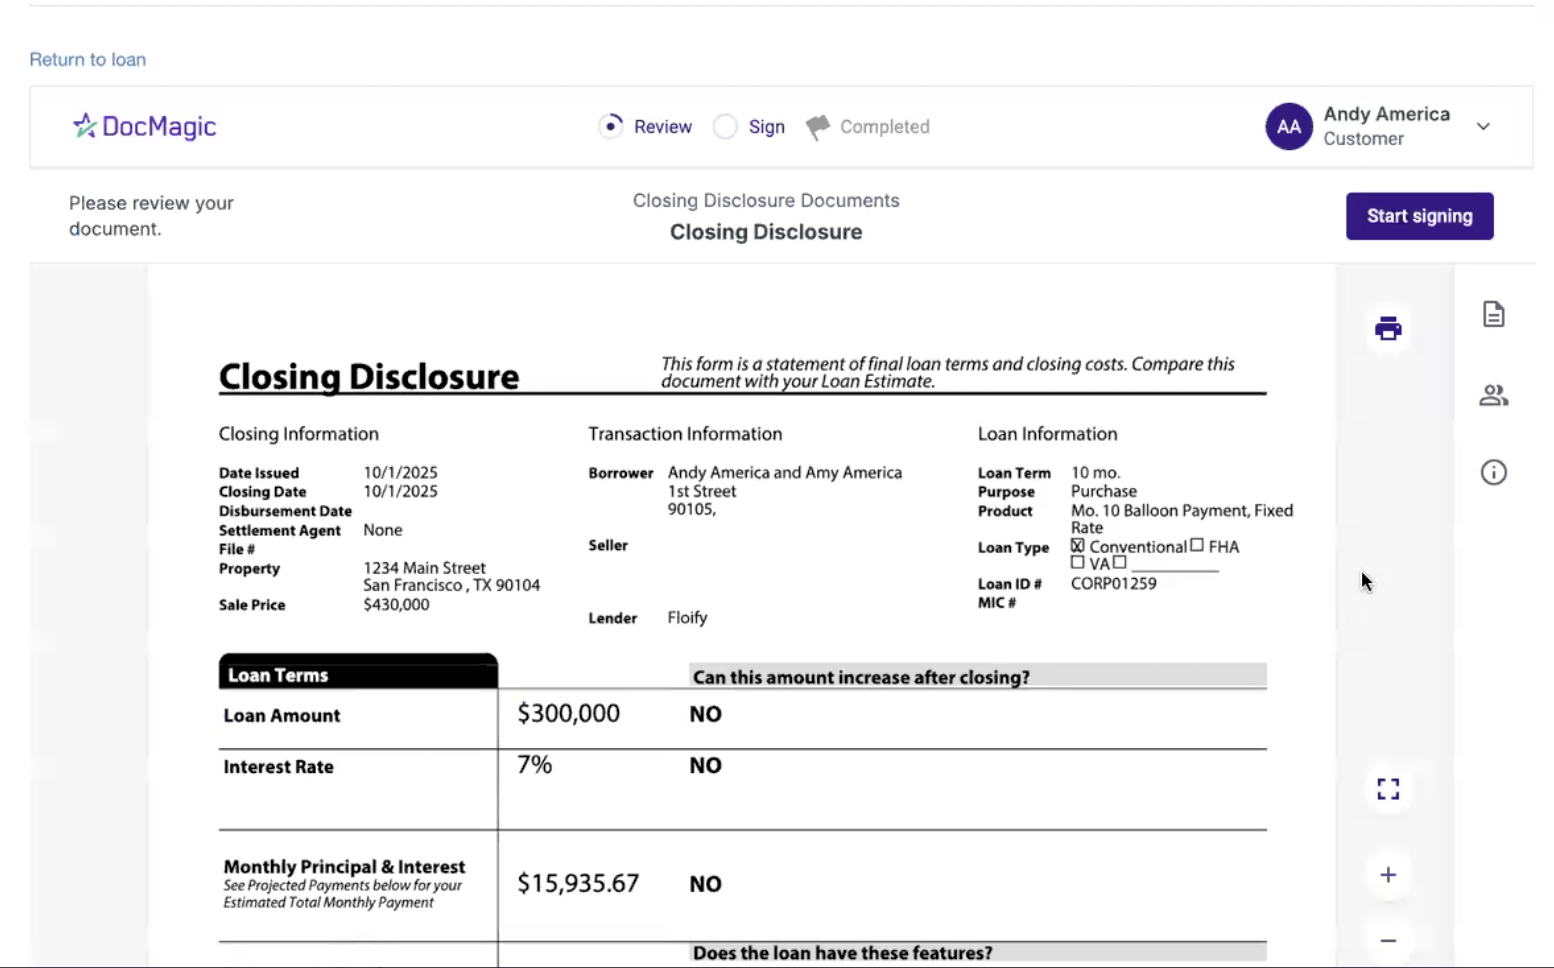Click the print document icon
Screen dimensions: 1554x968
tap(1388, 329)
